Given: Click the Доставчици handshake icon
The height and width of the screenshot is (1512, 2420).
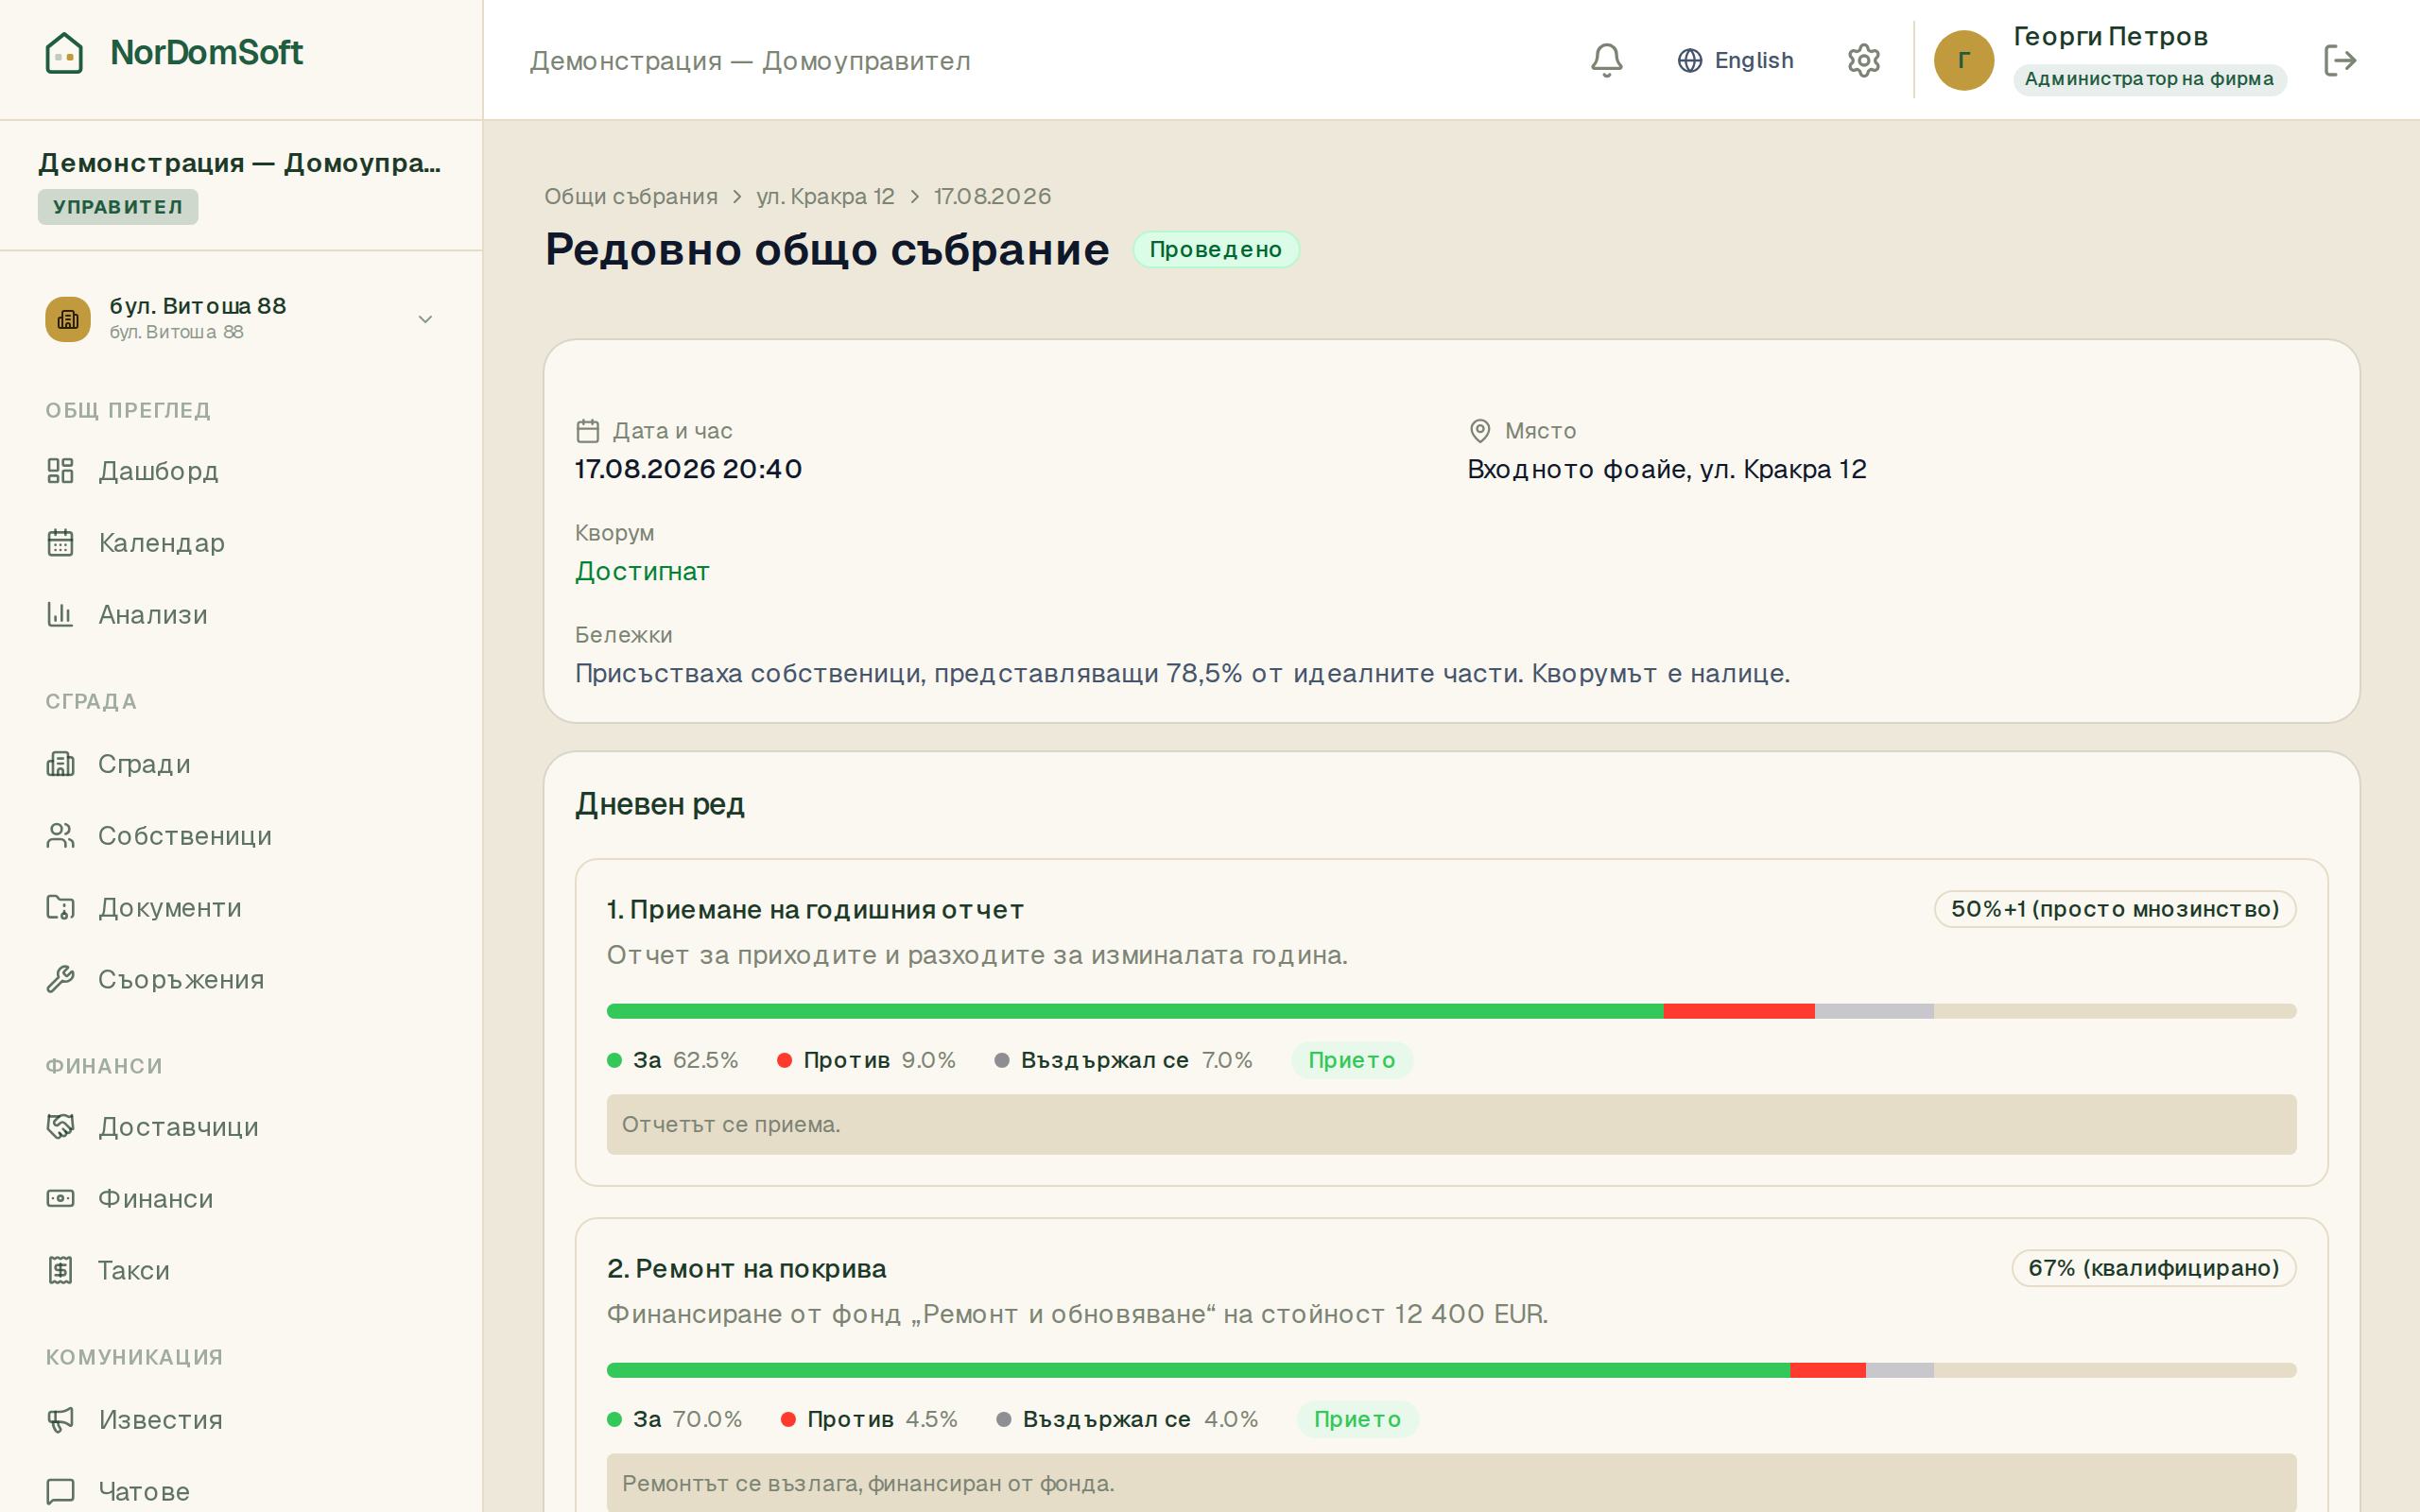Looking at the screenshot, I should point(60,1127).
